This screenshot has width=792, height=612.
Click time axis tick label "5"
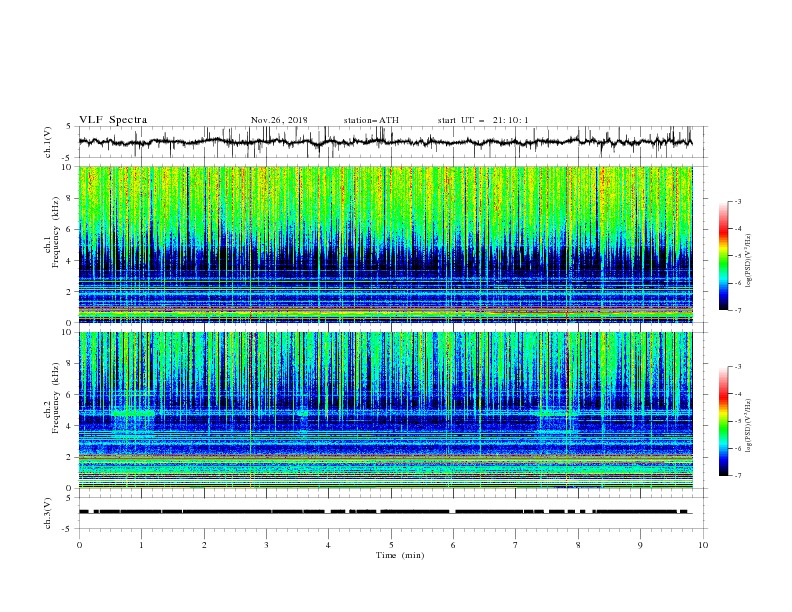click(391, 545)
